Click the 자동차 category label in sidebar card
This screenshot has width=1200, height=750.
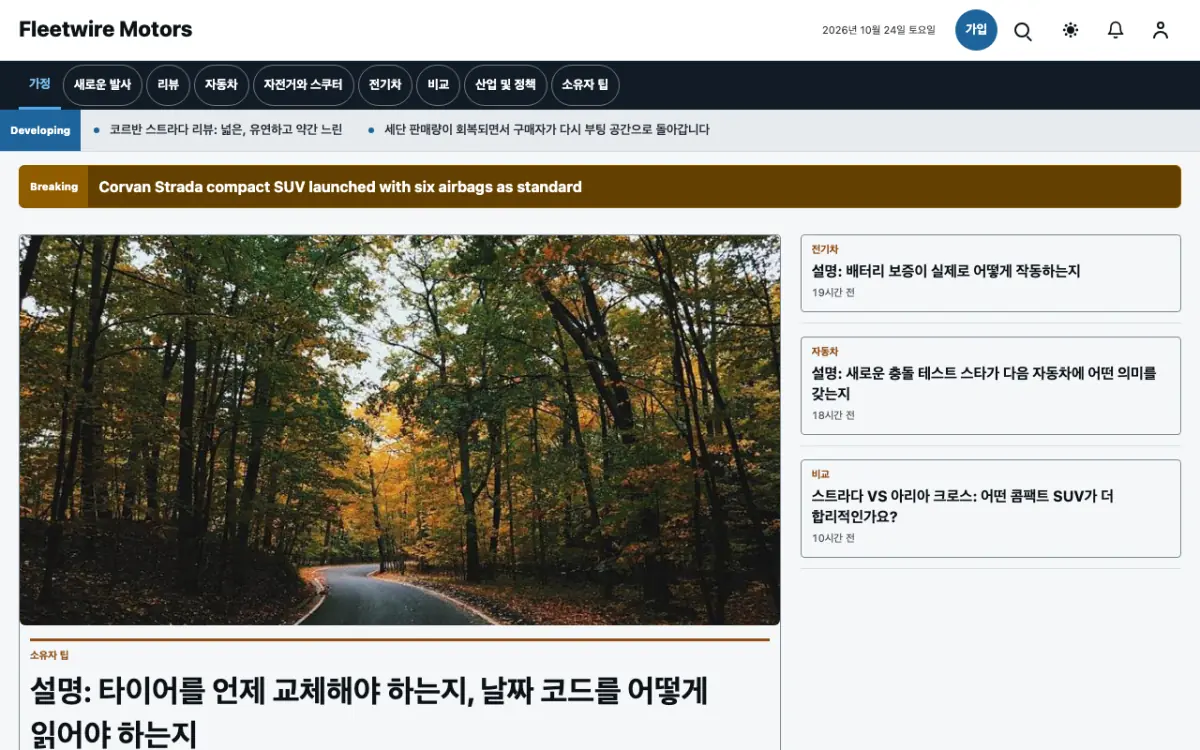click(825, 352)
